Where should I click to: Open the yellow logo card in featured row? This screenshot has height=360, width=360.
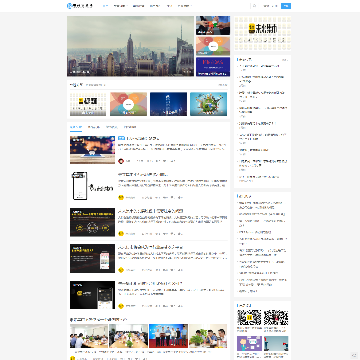point(88,104)
